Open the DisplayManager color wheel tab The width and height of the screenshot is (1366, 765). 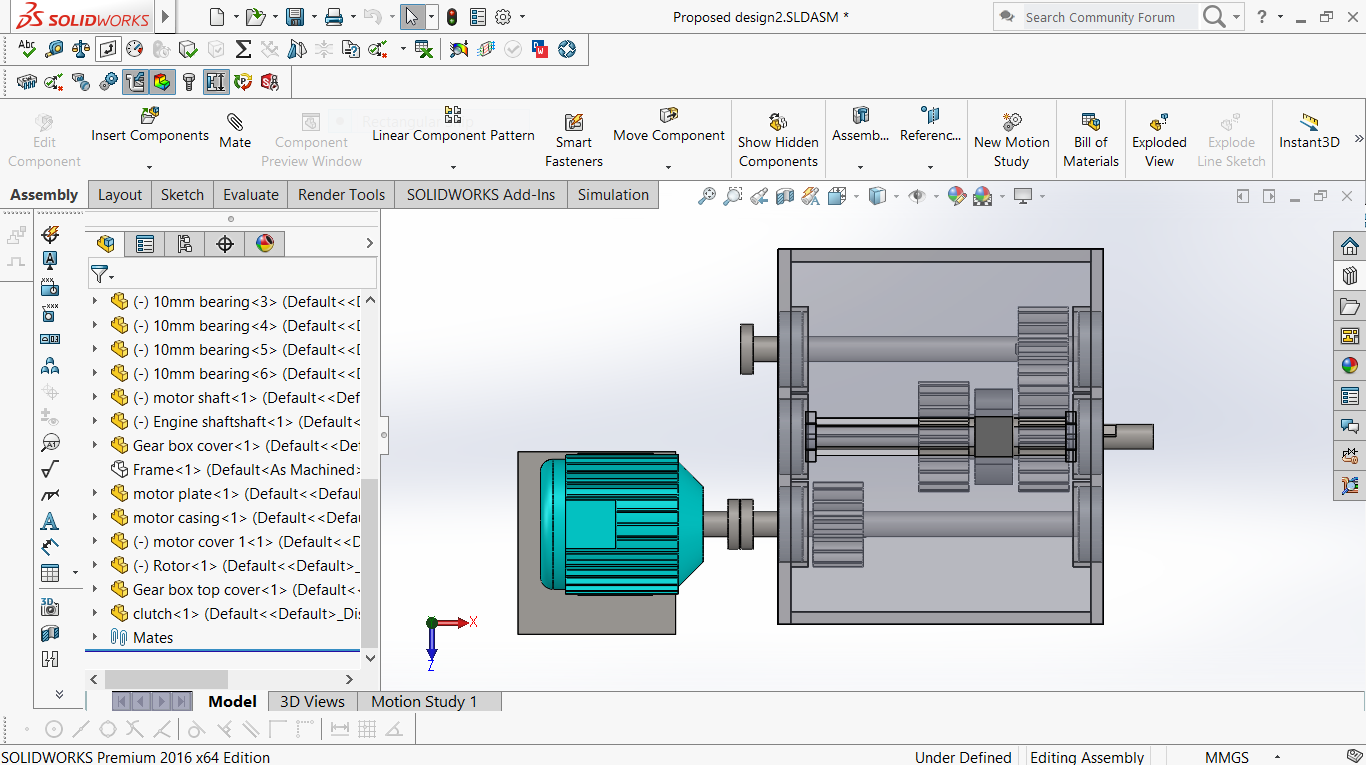click(265, 243)
